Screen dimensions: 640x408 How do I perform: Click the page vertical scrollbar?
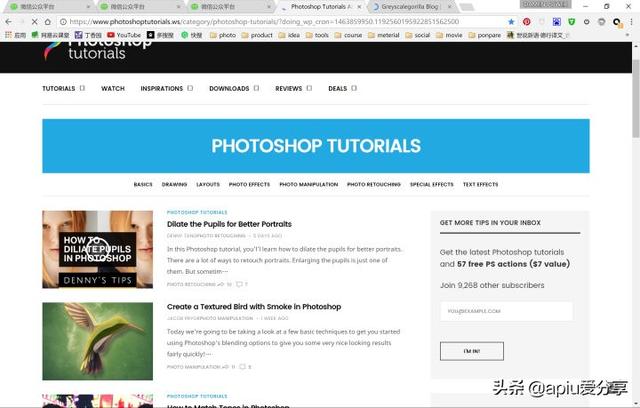[x=636, y=98]
